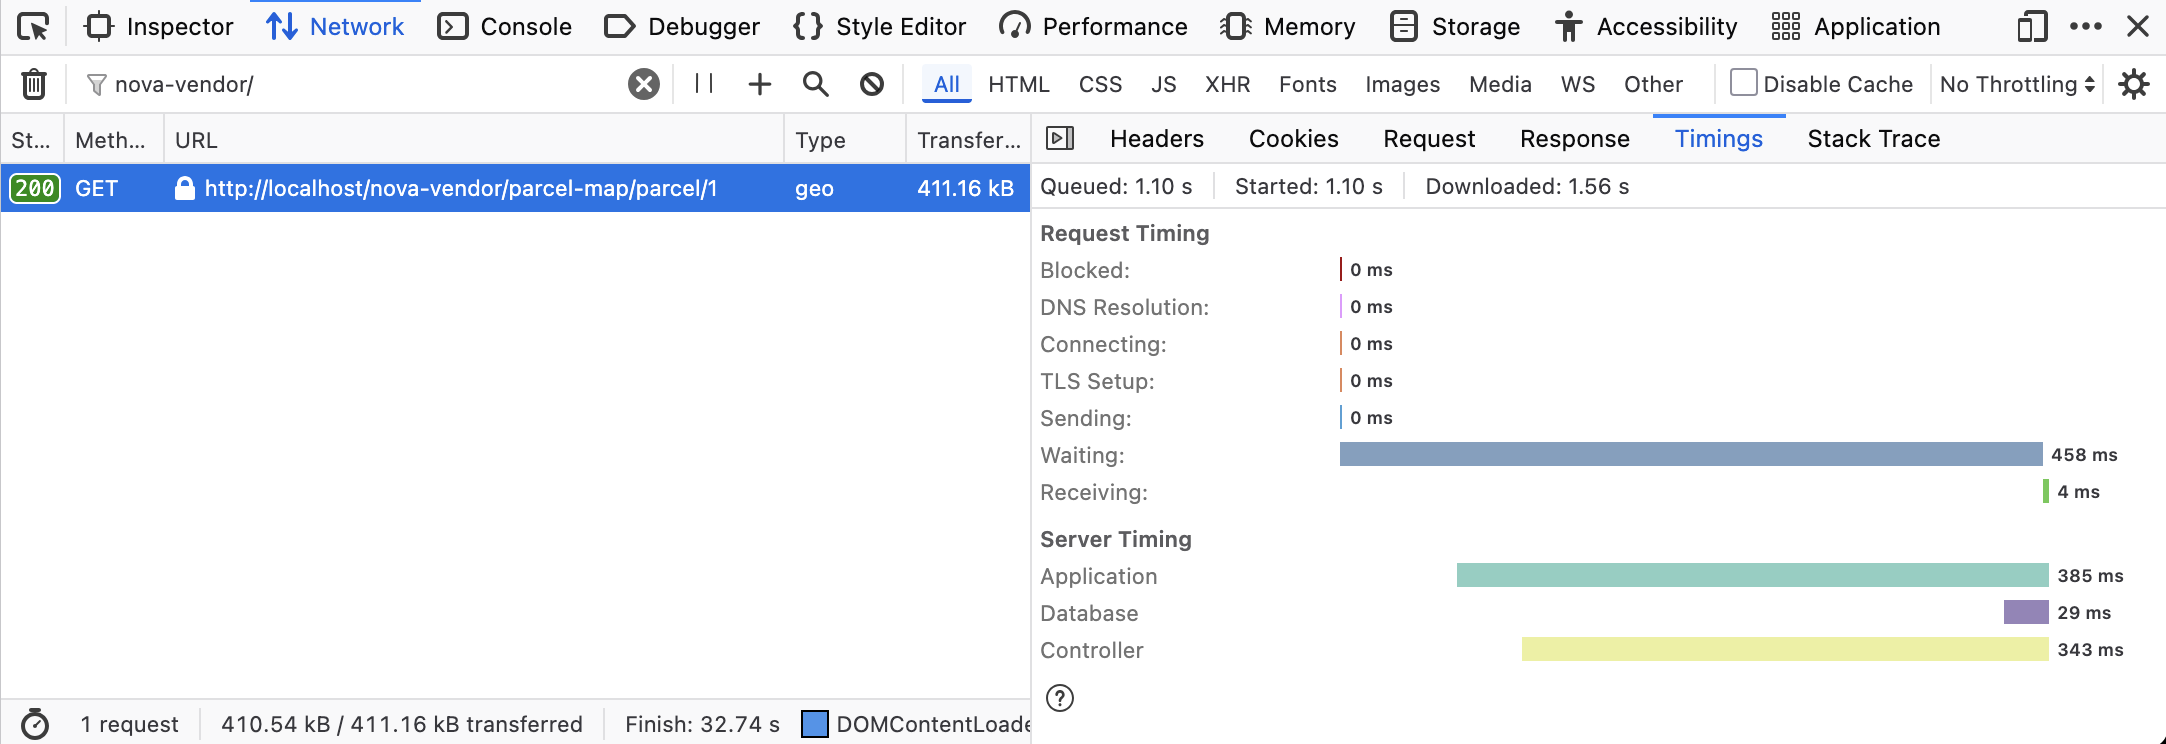Open network search with magnifier icon
Screen dimensions: 2166x744
[816, 84]
